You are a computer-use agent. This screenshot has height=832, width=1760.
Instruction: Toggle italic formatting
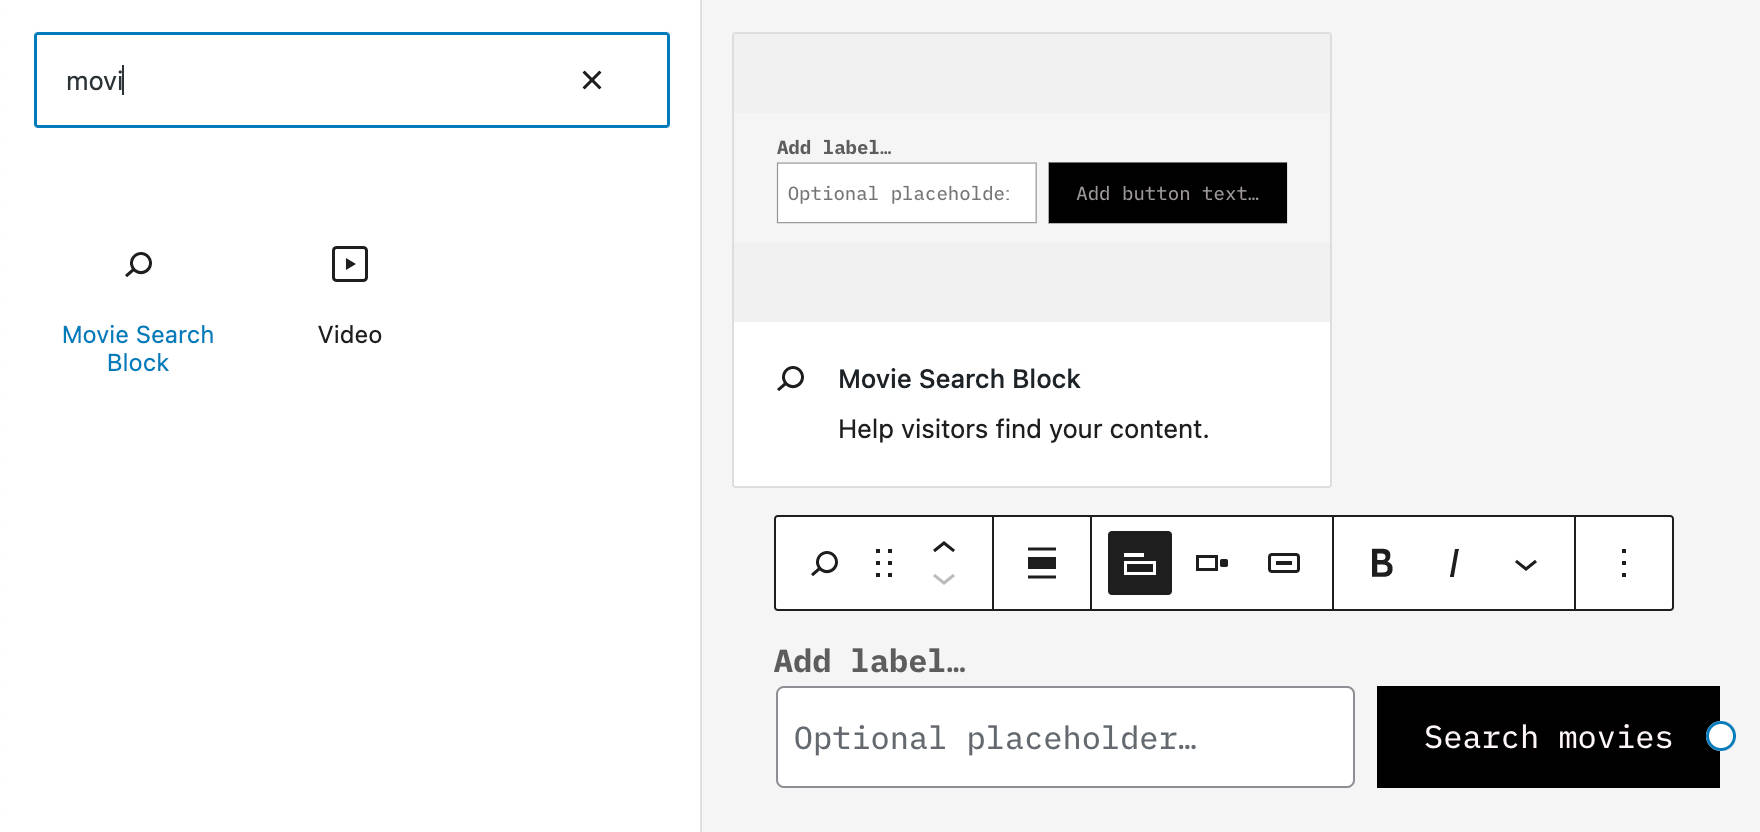pos(1453,563)
